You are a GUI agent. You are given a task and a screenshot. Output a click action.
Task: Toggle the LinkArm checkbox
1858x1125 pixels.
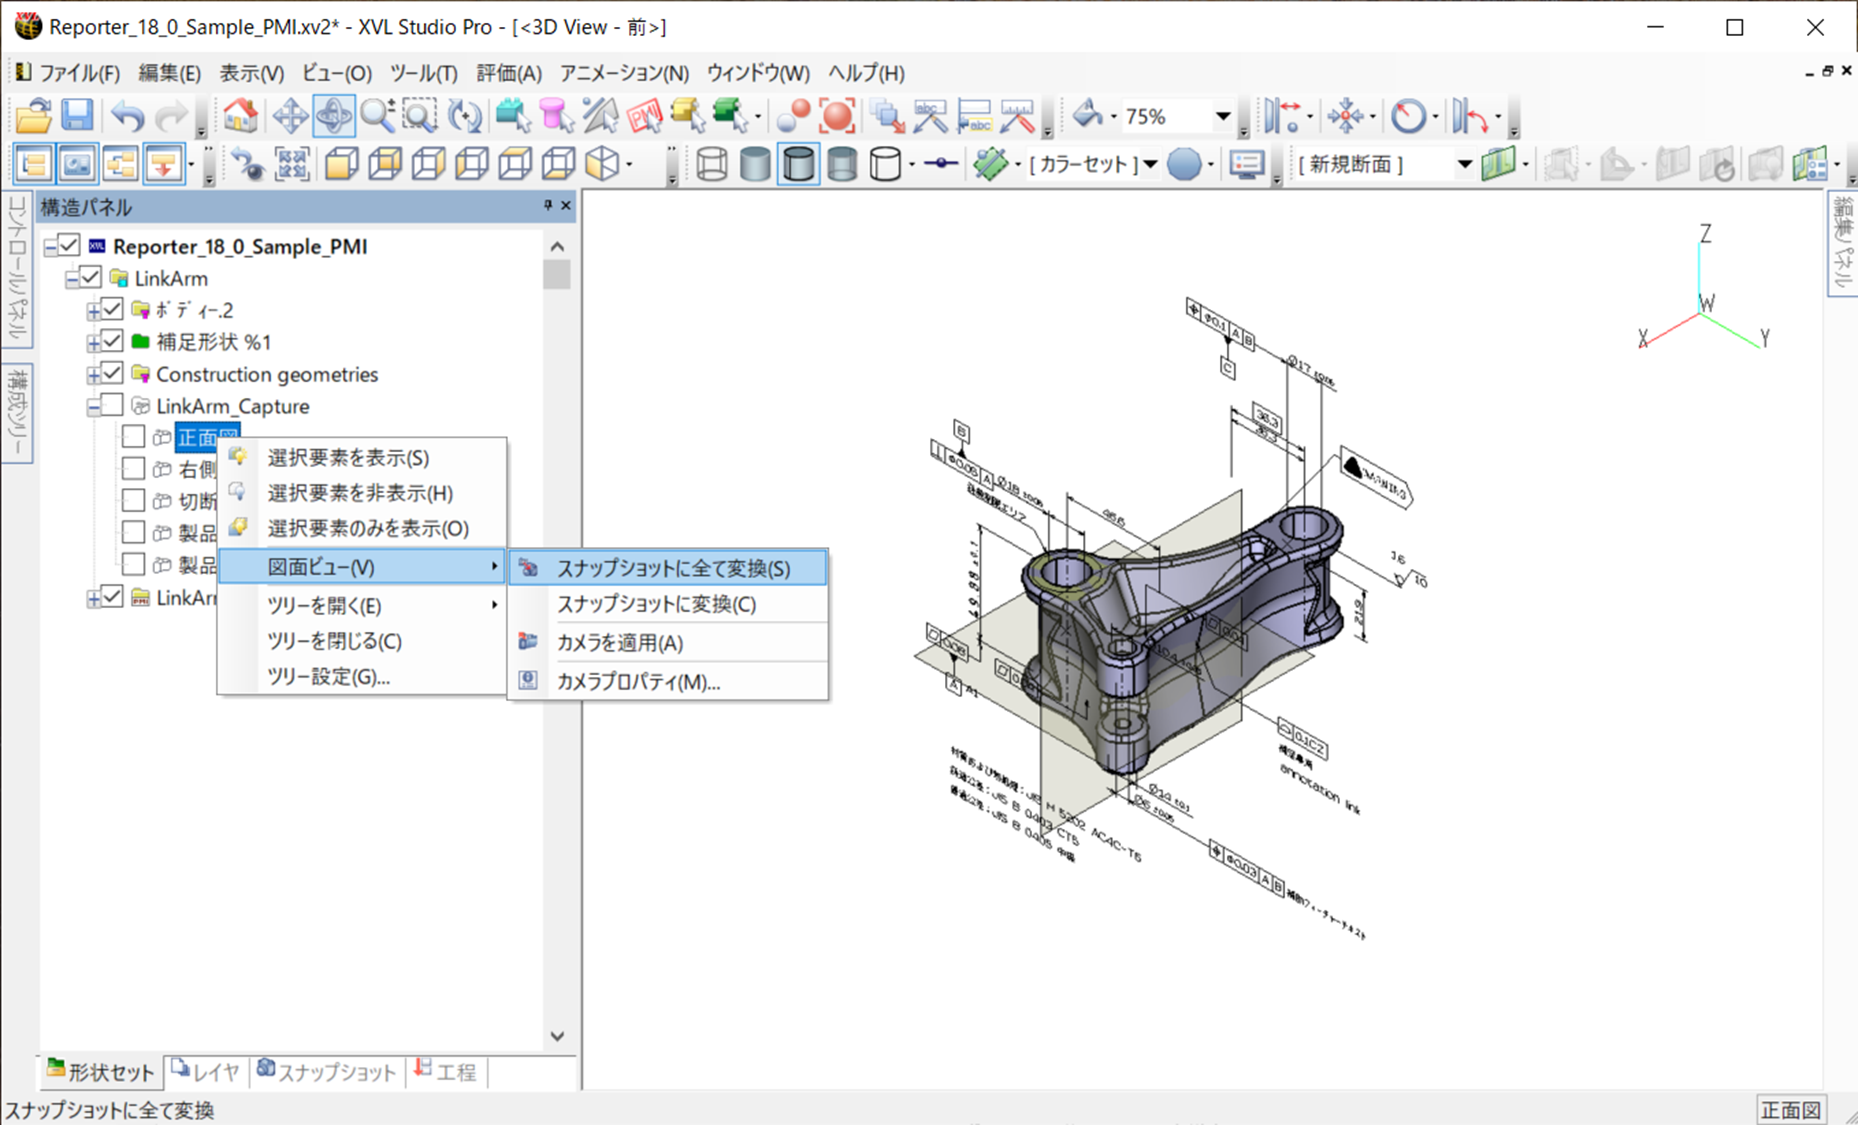[90, 277]
